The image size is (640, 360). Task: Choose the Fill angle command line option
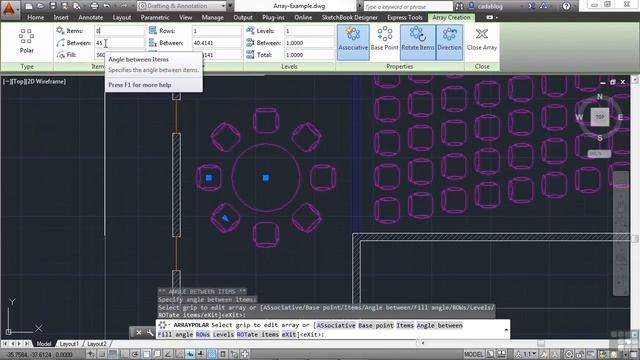pyautogui.click(x=176, y=334)
